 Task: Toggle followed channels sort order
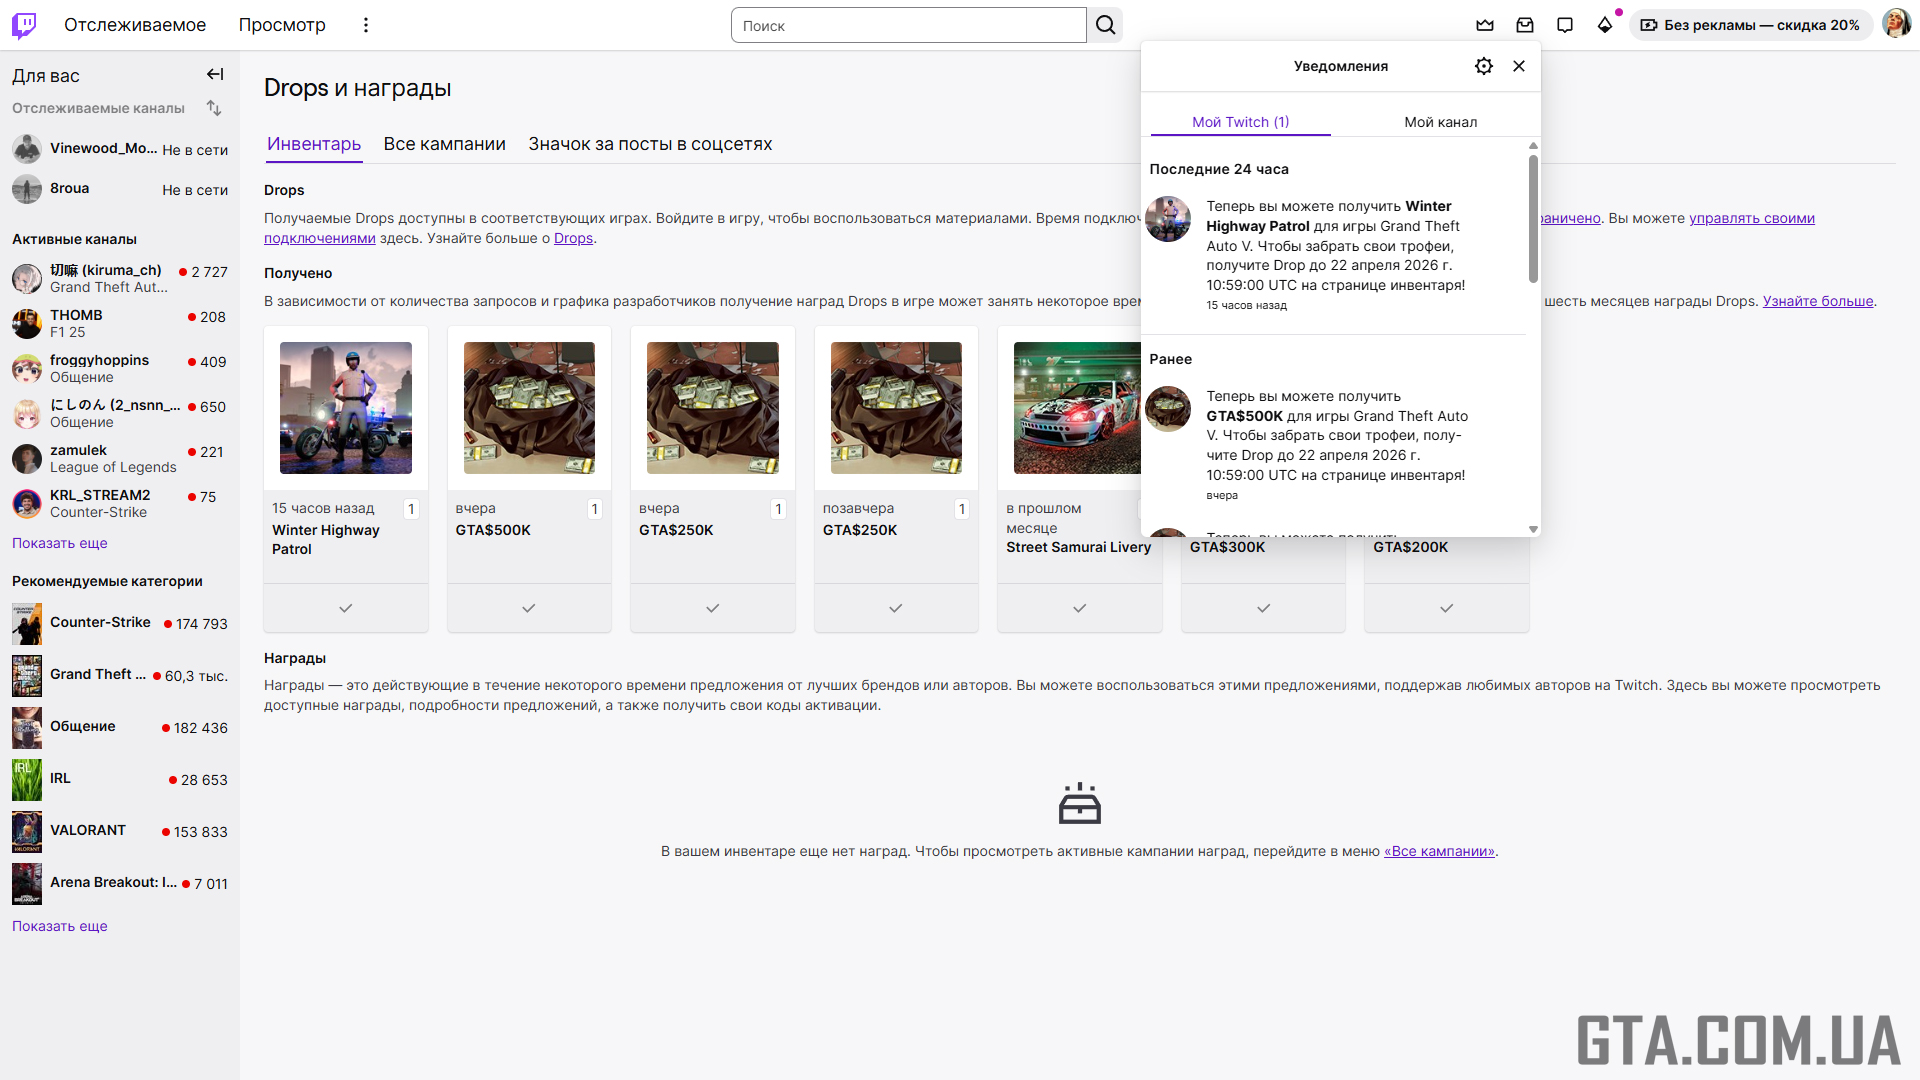[x=214, y=108]
